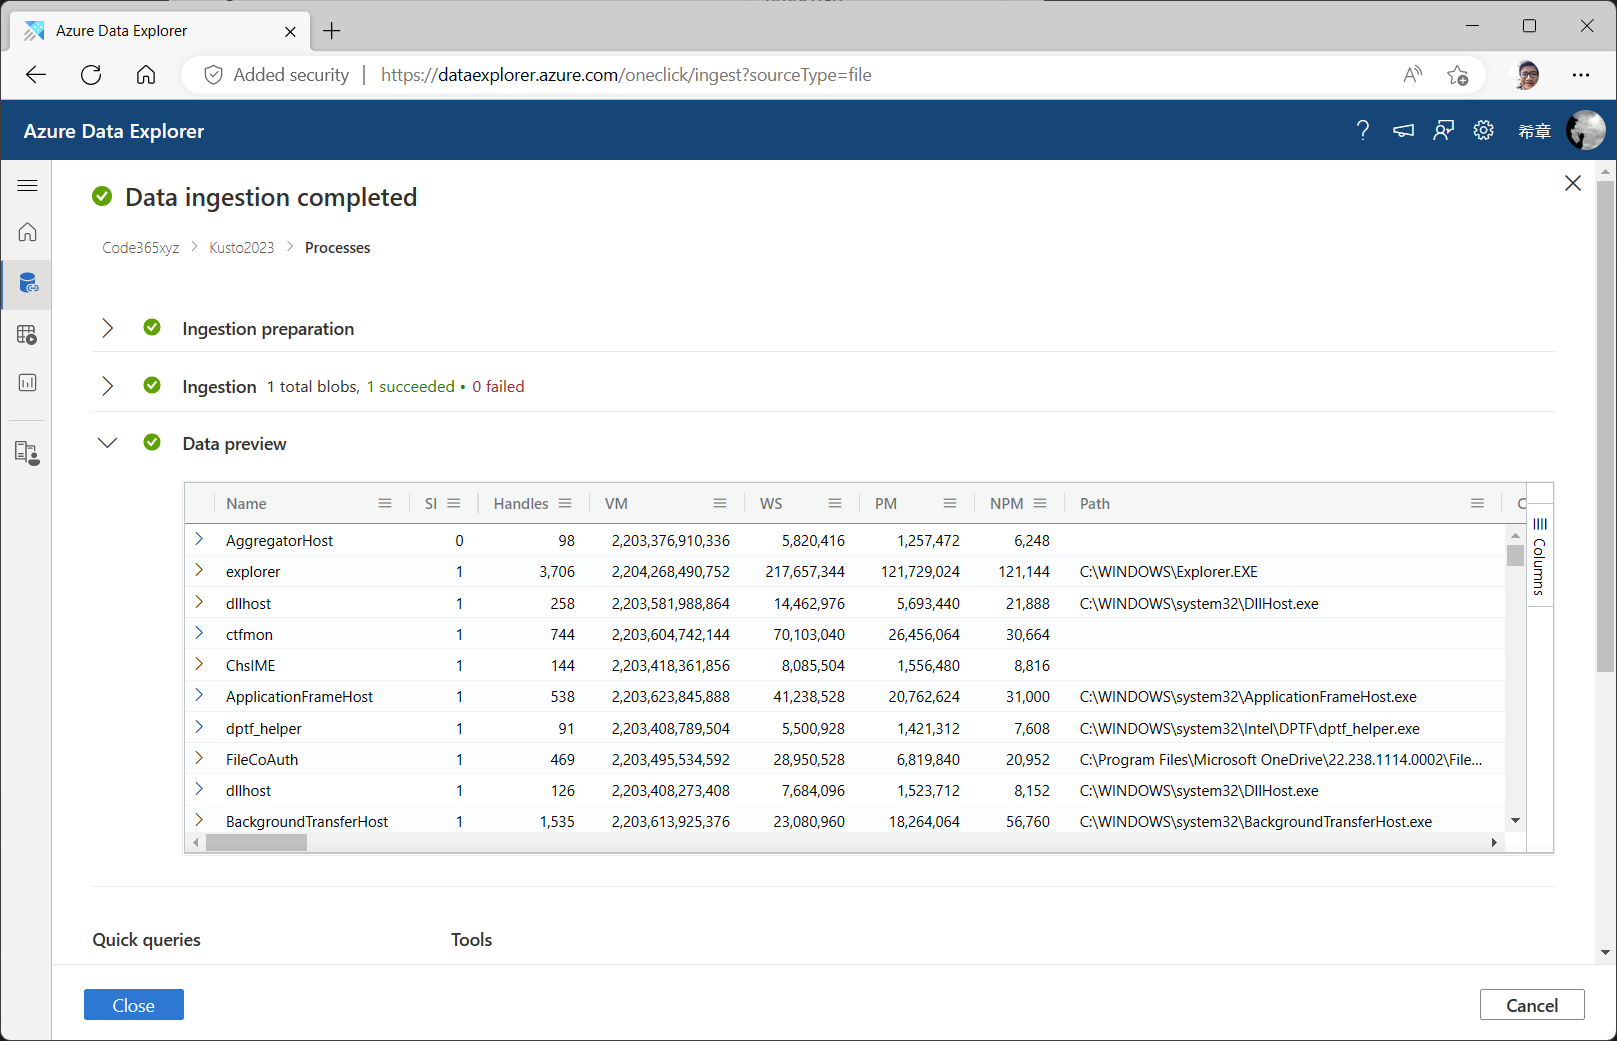Click the blue Close button
Screen dimensions: 1617x1041
[x=134, y=1005]
